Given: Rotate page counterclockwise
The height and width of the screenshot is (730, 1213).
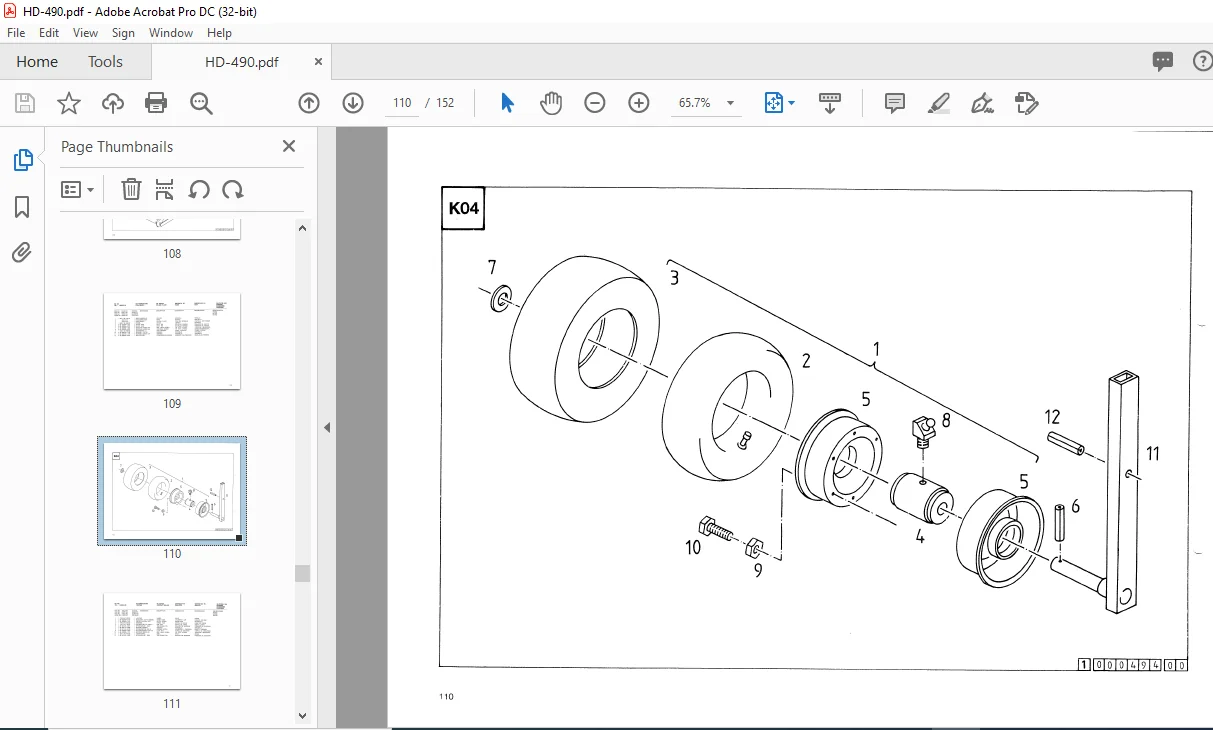Looking at the screenshot, I should [199, 190].
